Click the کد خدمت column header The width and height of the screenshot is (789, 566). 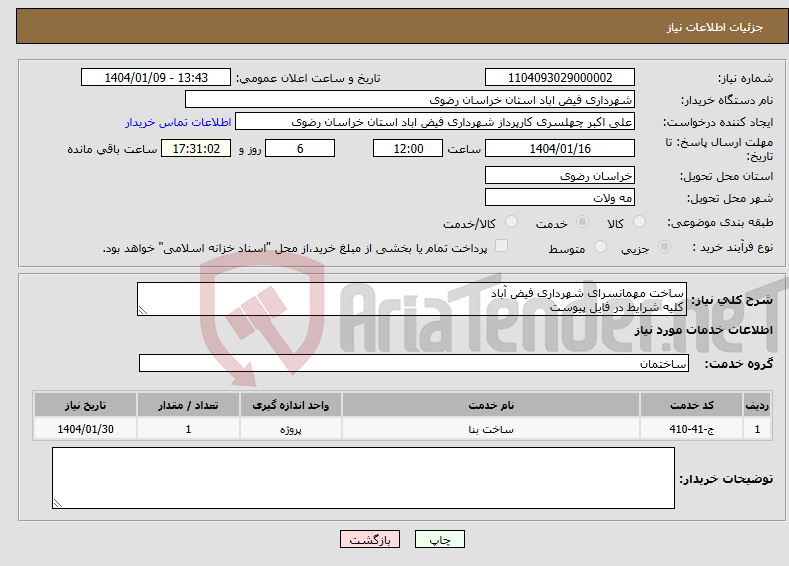(x=691, y=405)
